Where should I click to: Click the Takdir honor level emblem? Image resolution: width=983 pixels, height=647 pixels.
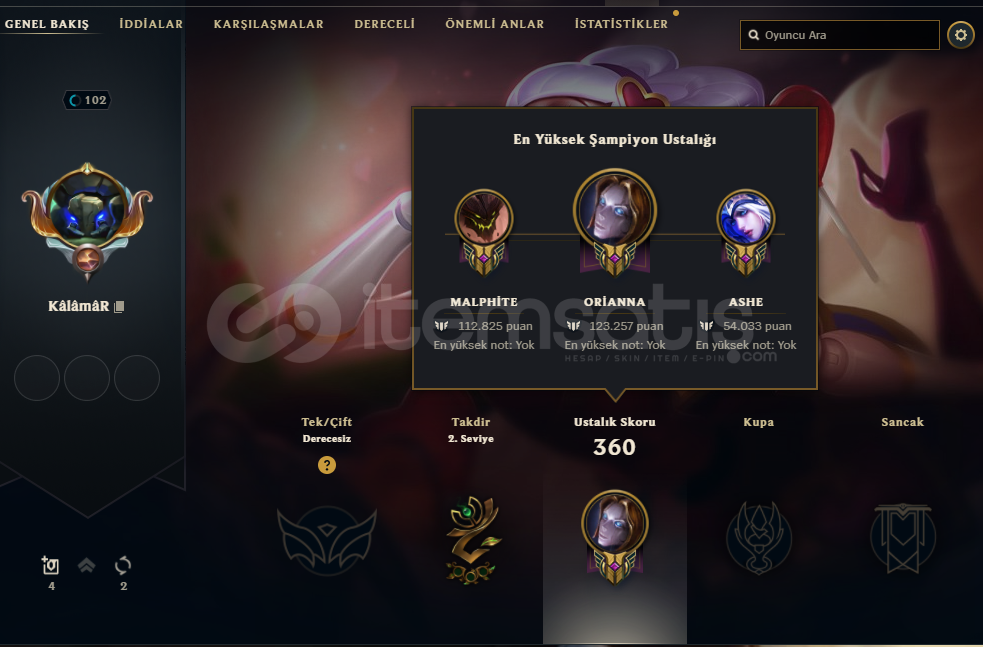click(x=471, y=540)
